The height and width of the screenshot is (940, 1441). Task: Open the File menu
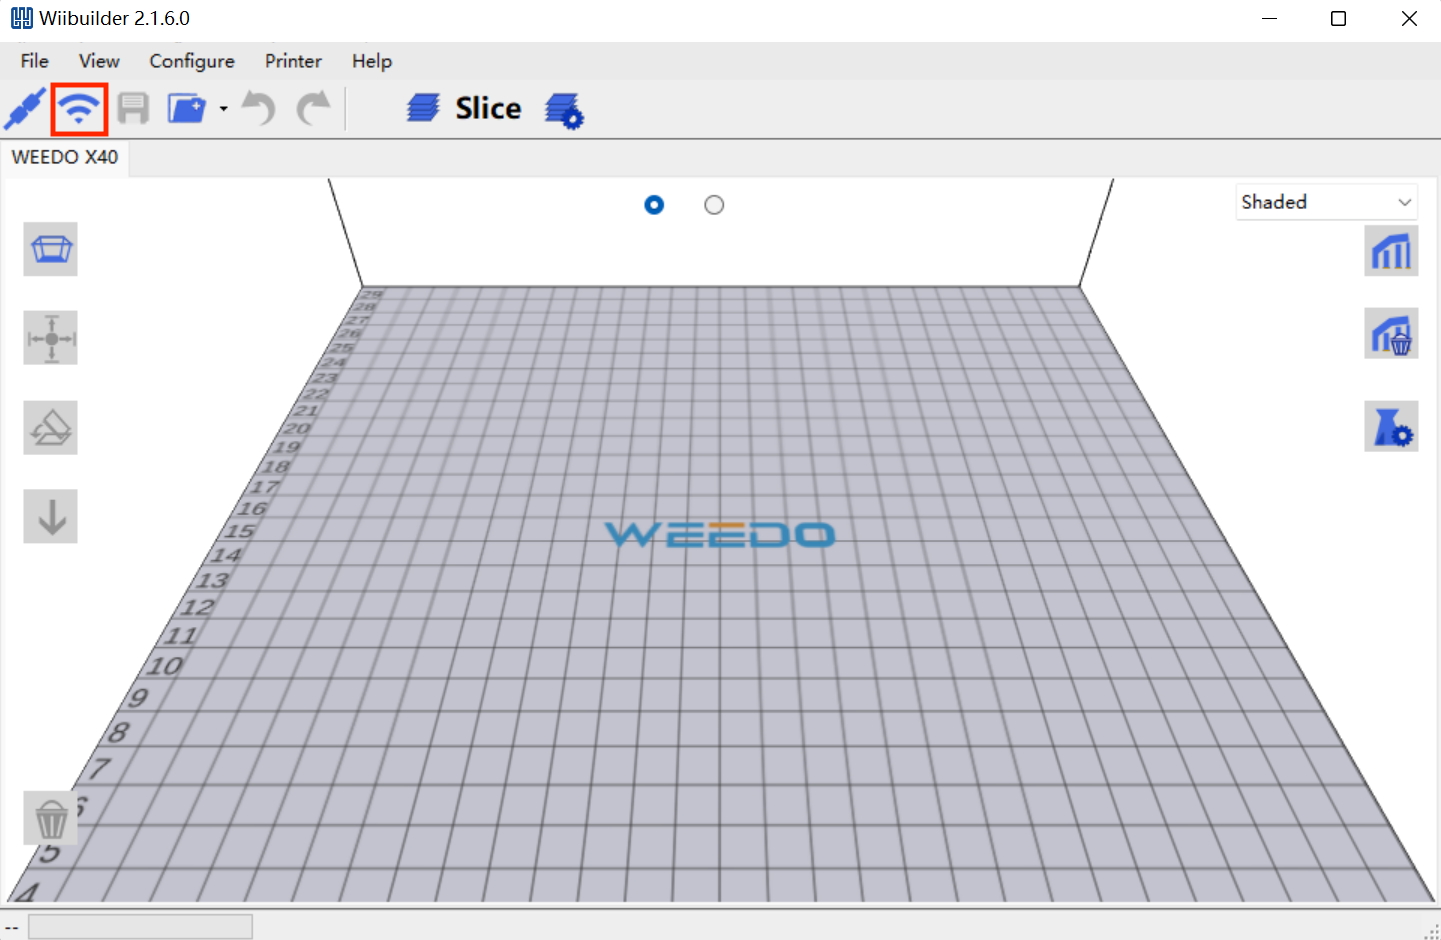(35, 61)
